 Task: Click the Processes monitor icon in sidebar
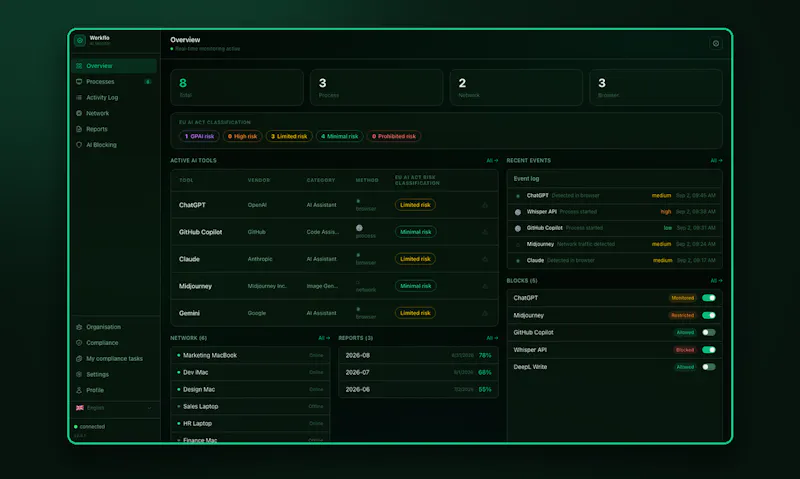(79, 82)
